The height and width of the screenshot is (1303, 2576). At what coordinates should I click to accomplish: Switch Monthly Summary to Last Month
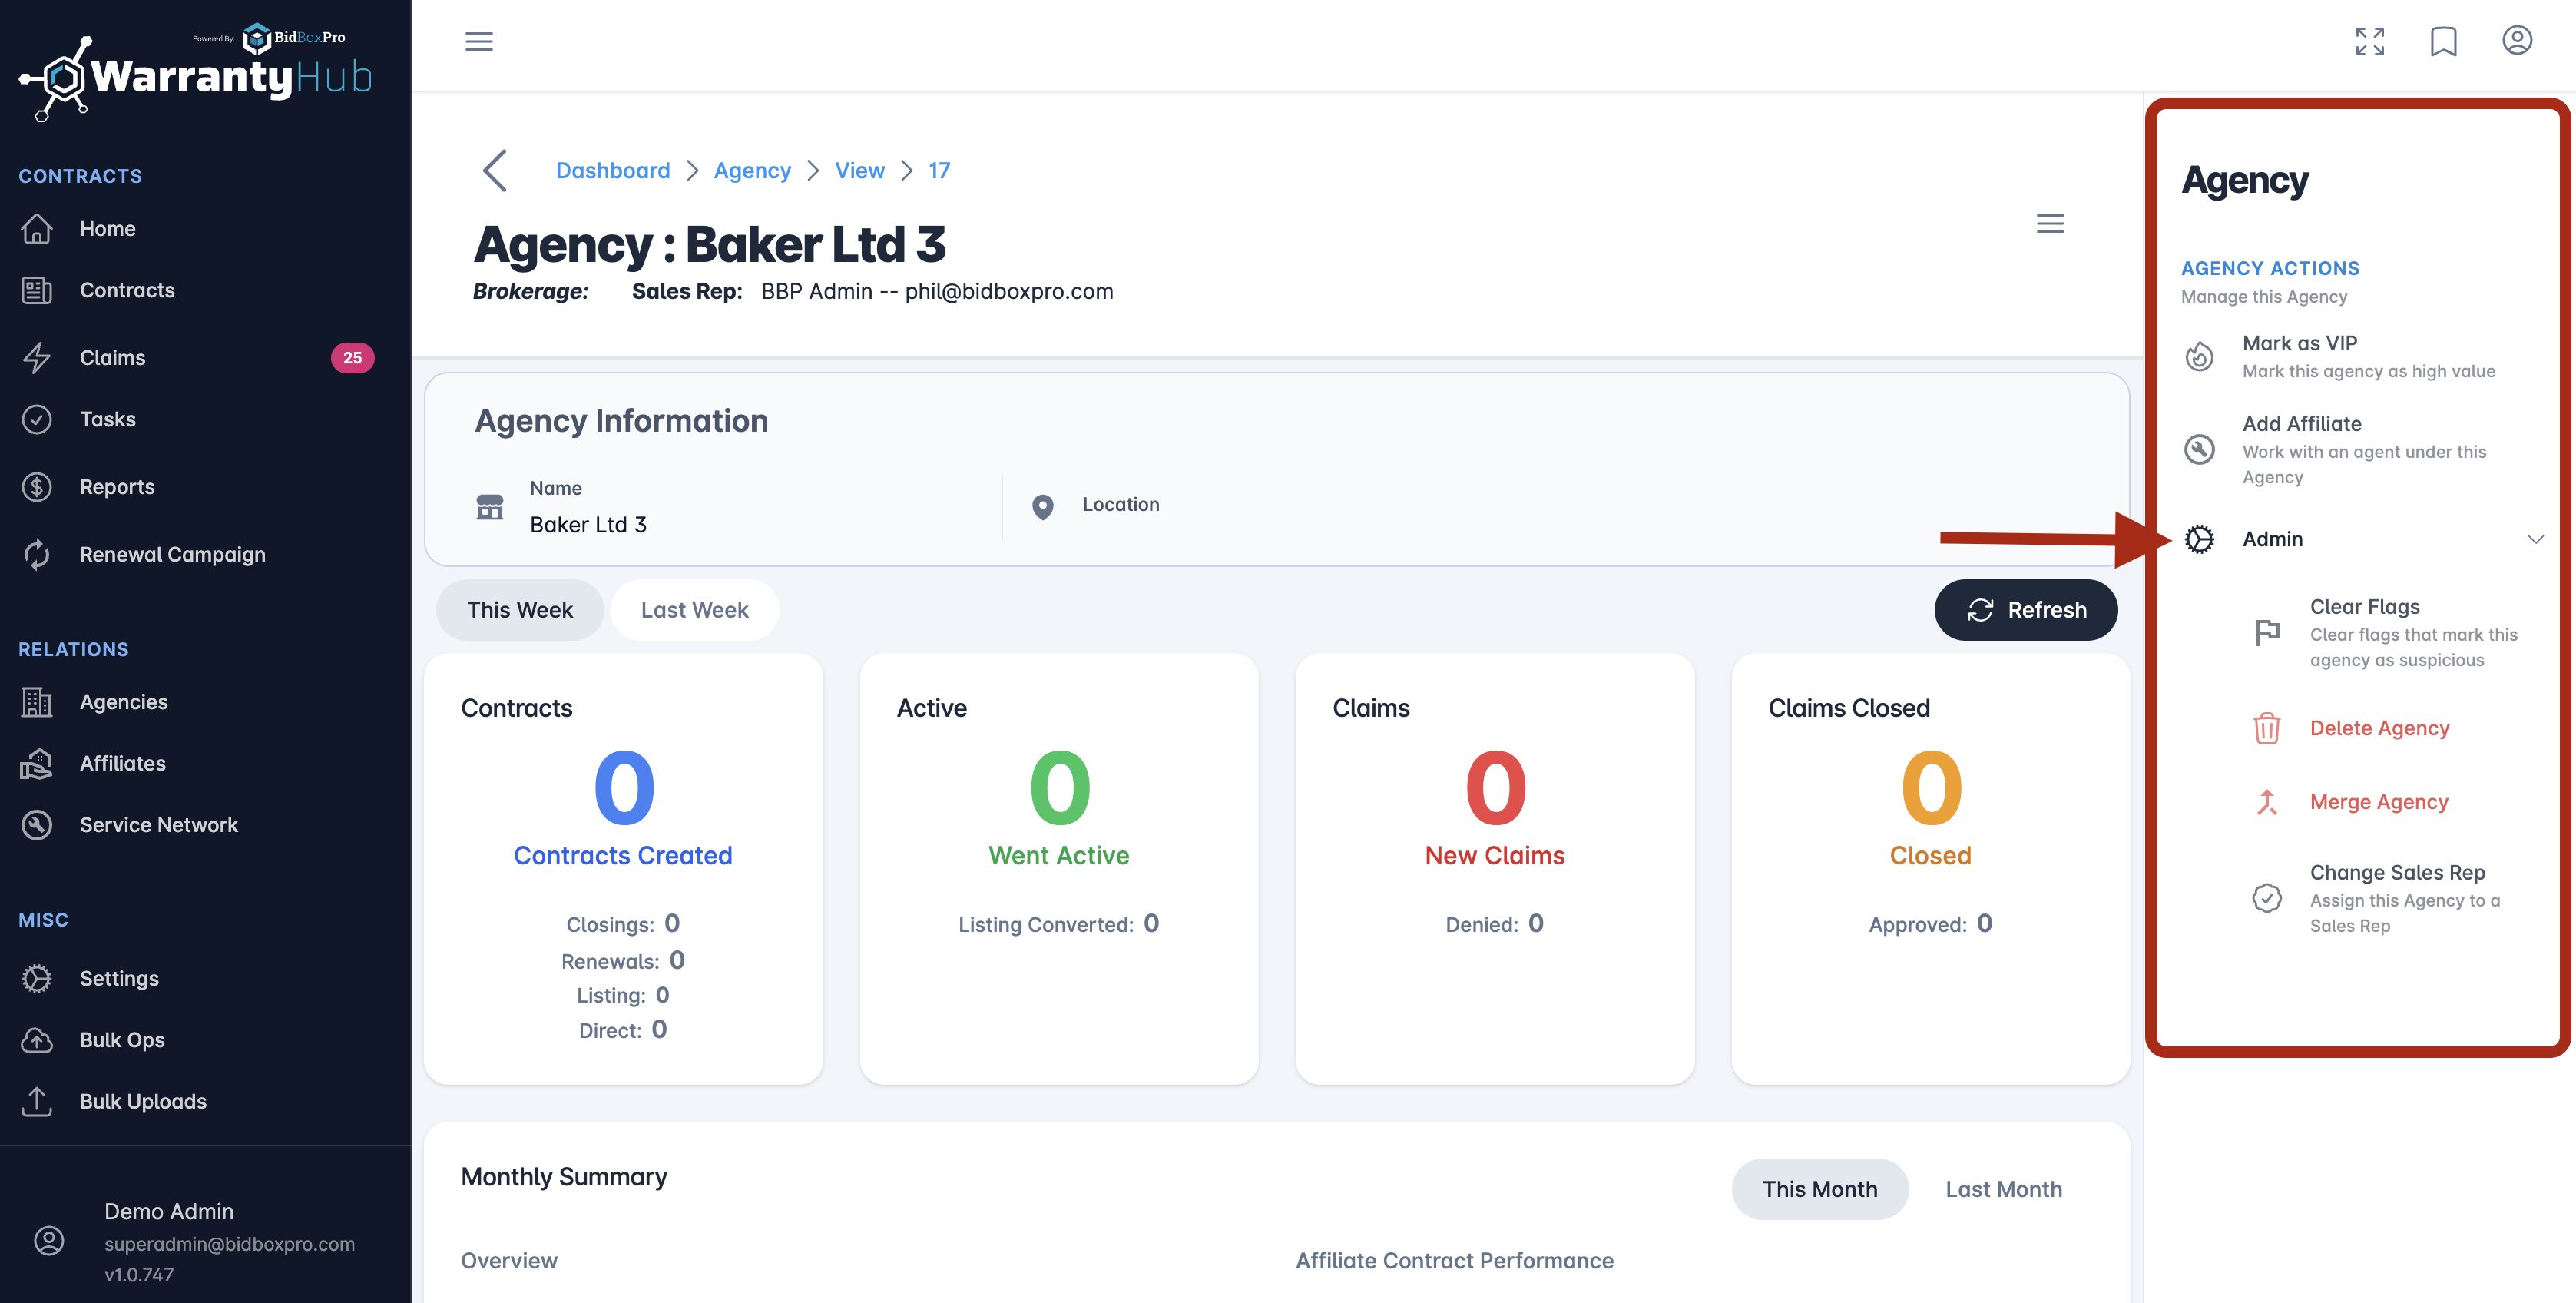click(2003, 1189)
